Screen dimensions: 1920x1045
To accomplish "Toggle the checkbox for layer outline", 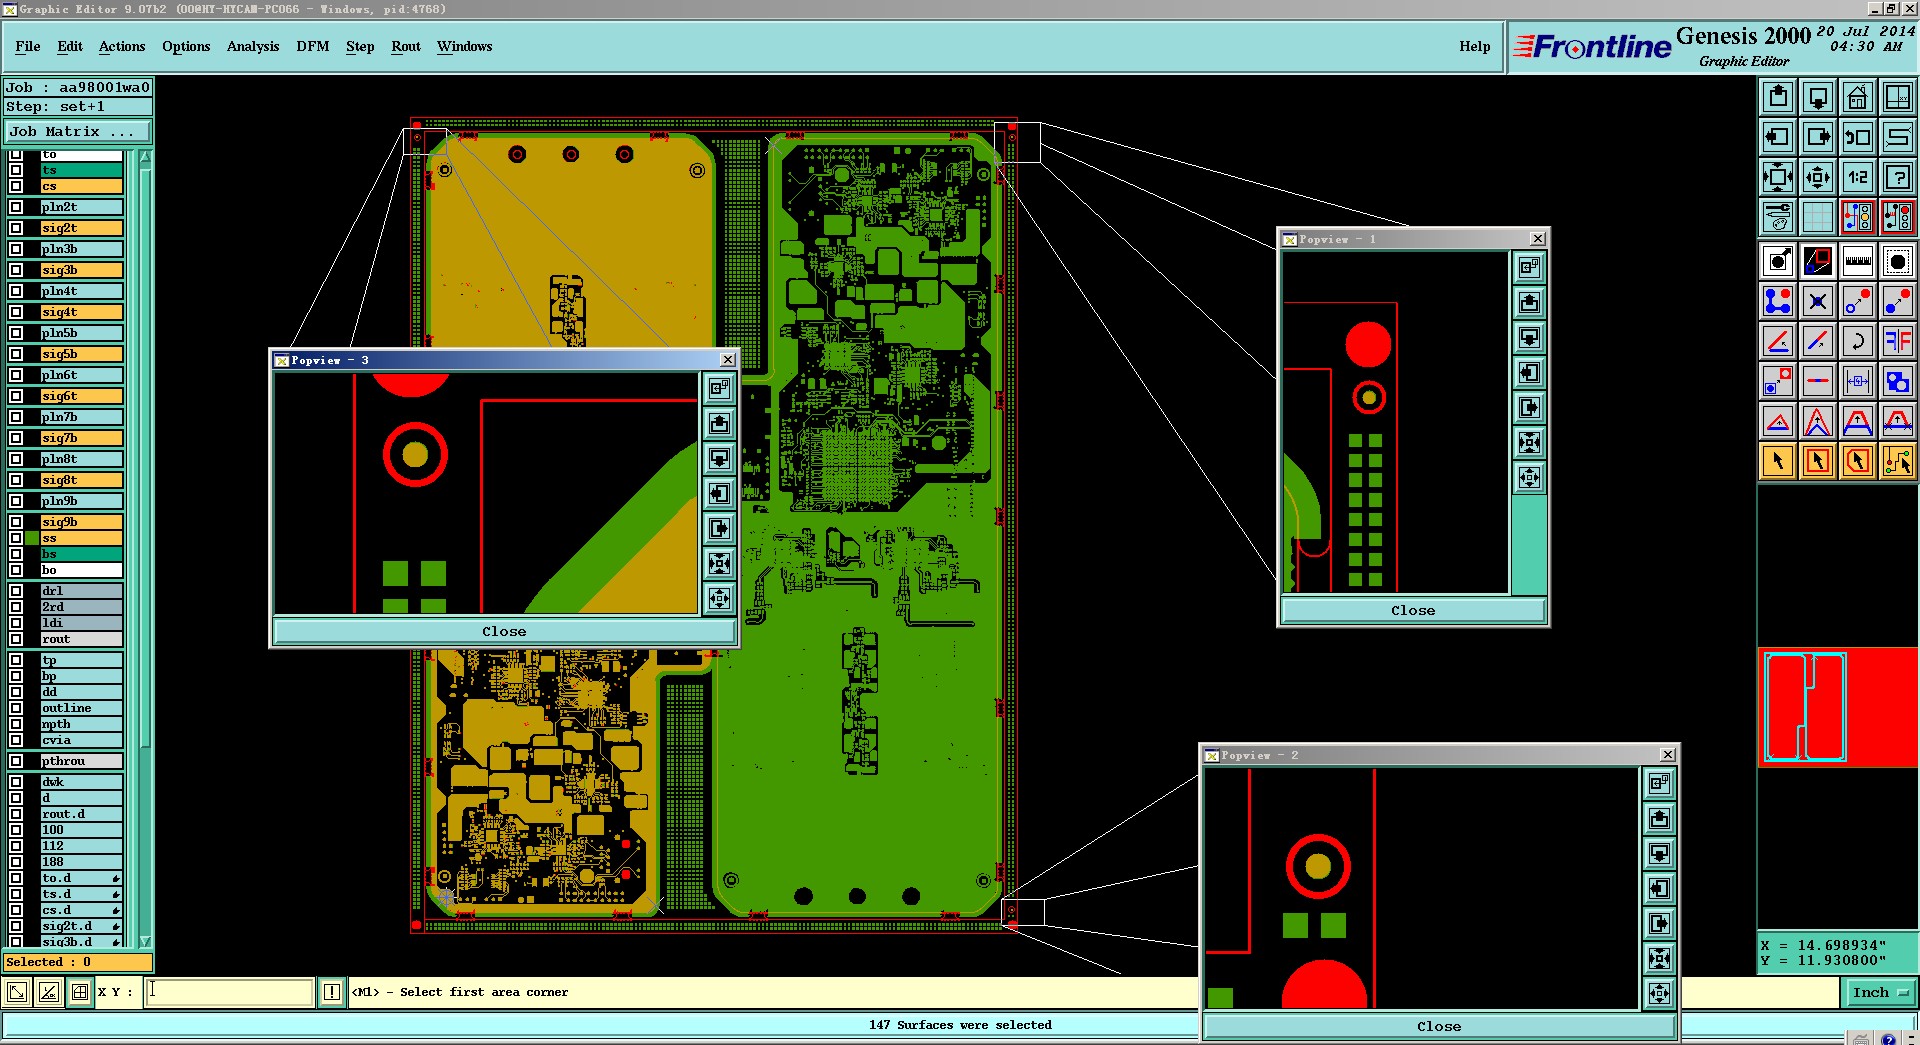I will point(16,708).
